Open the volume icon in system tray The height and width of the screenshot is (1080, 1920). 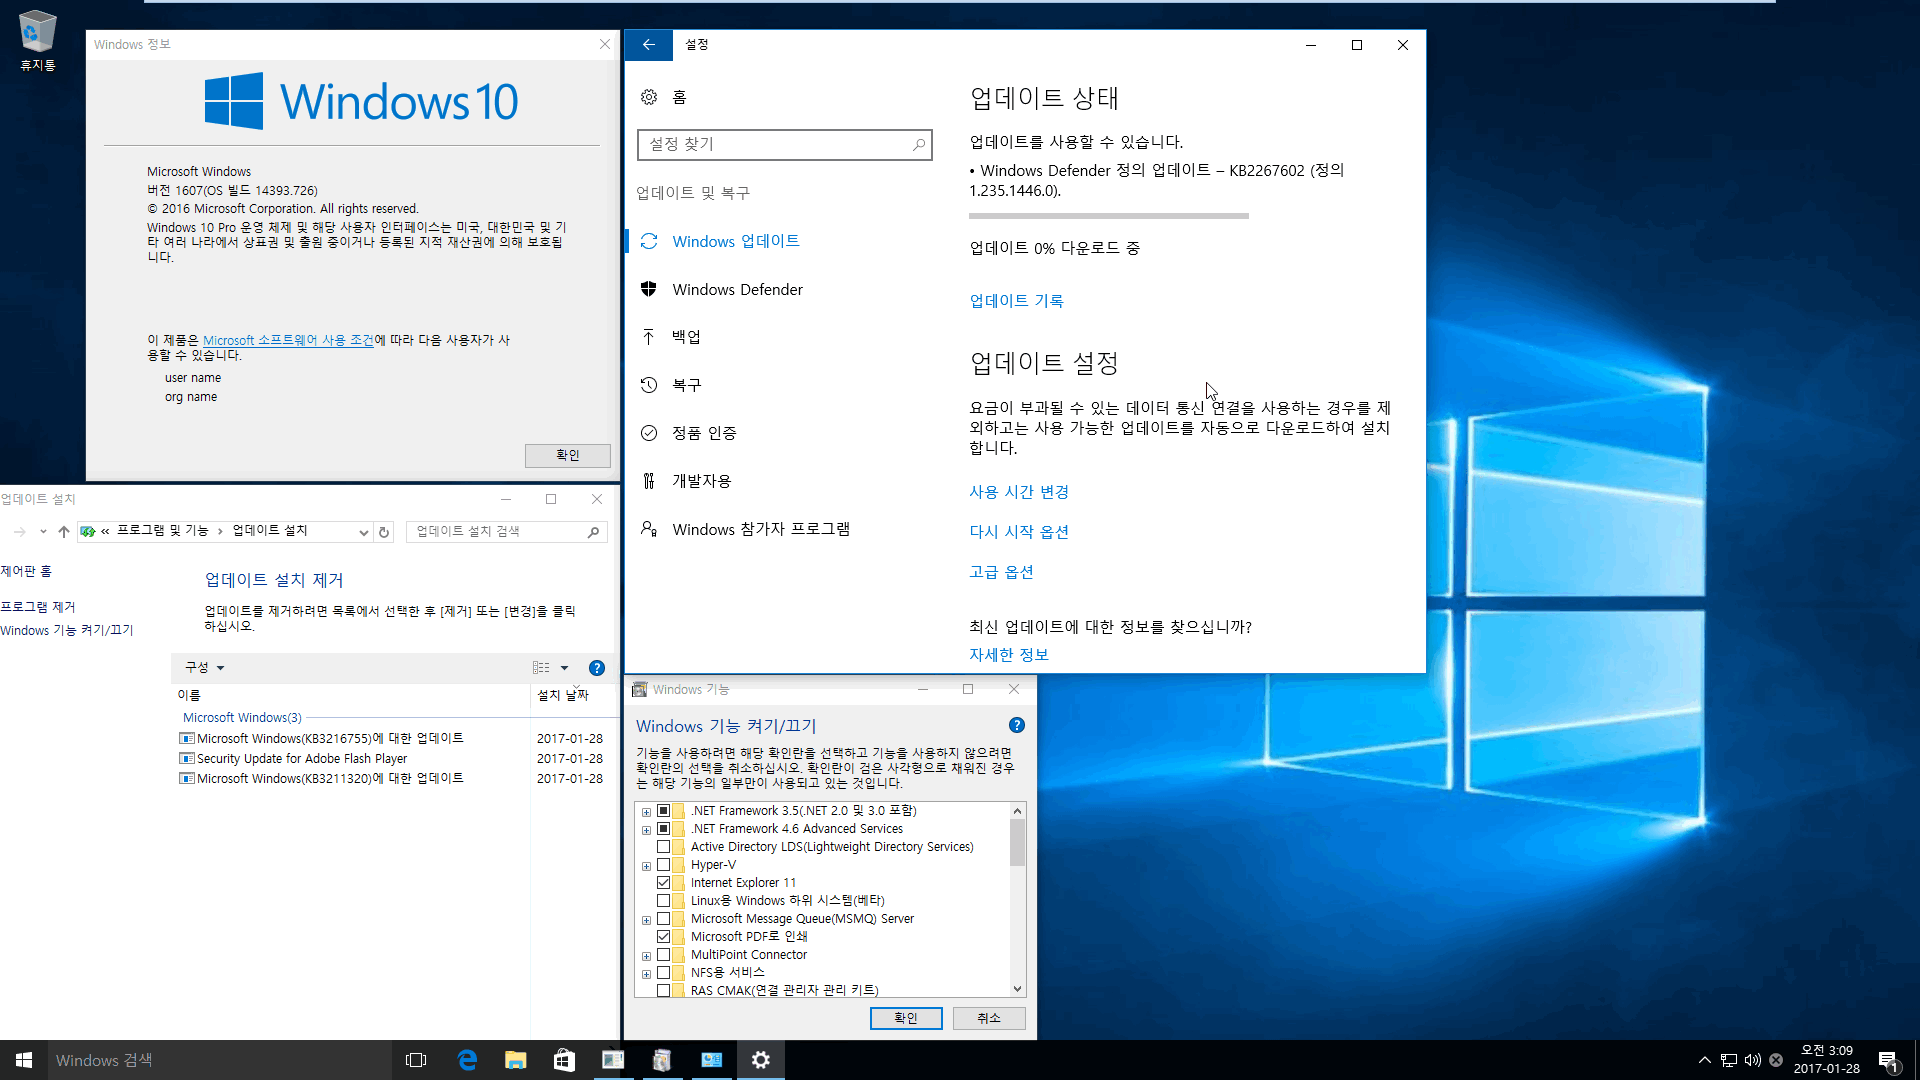(x=1752, y=1060)
